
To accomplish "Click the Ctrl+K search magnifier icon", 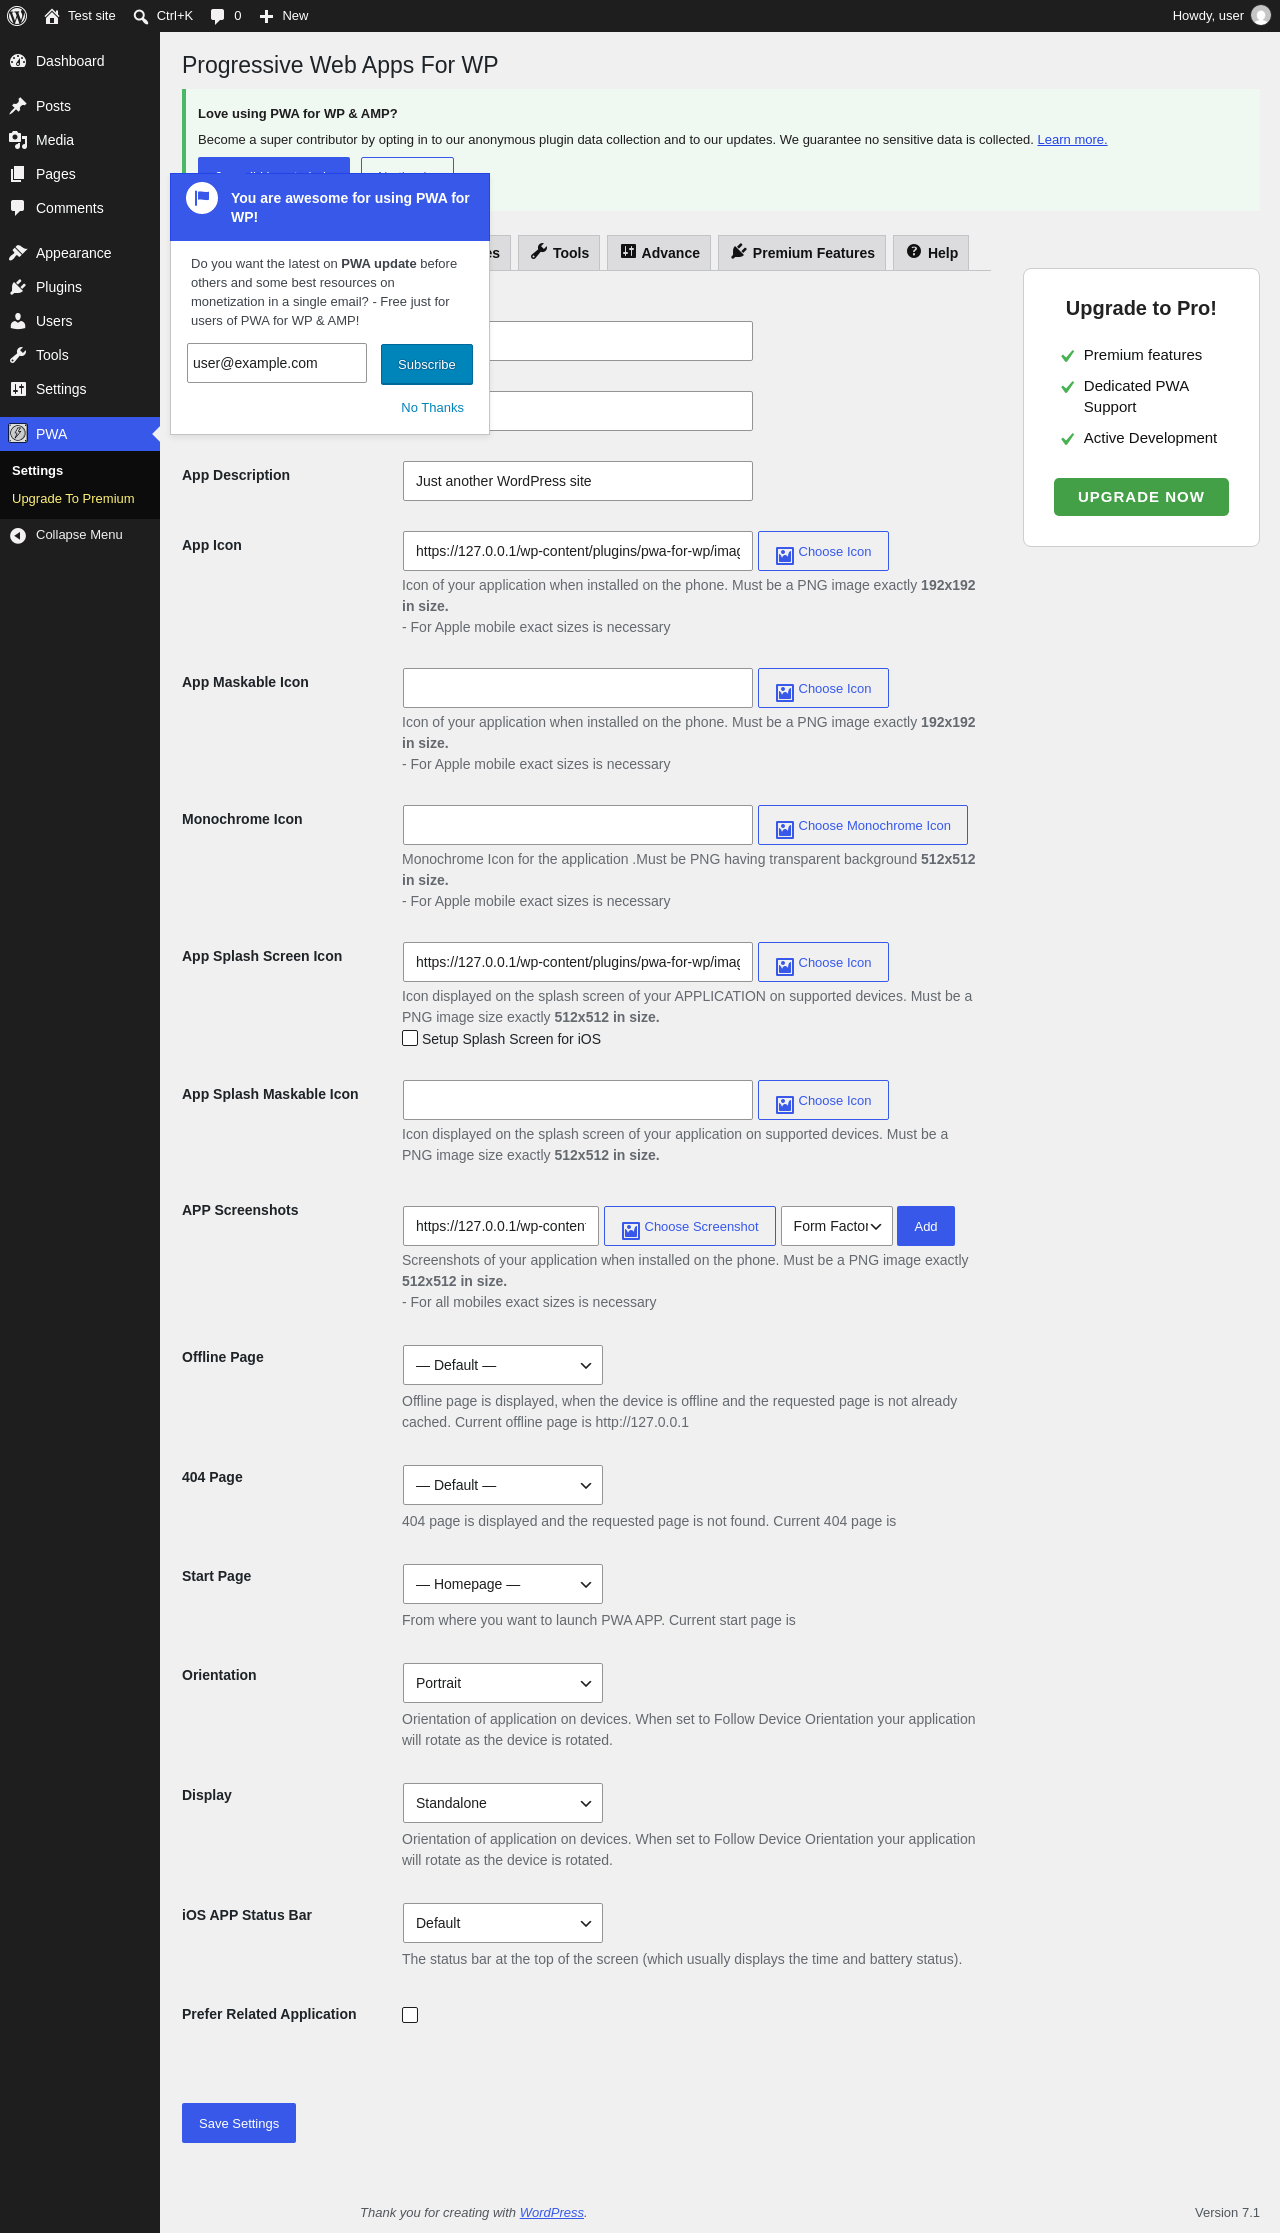I will click(x=141, y=16).
